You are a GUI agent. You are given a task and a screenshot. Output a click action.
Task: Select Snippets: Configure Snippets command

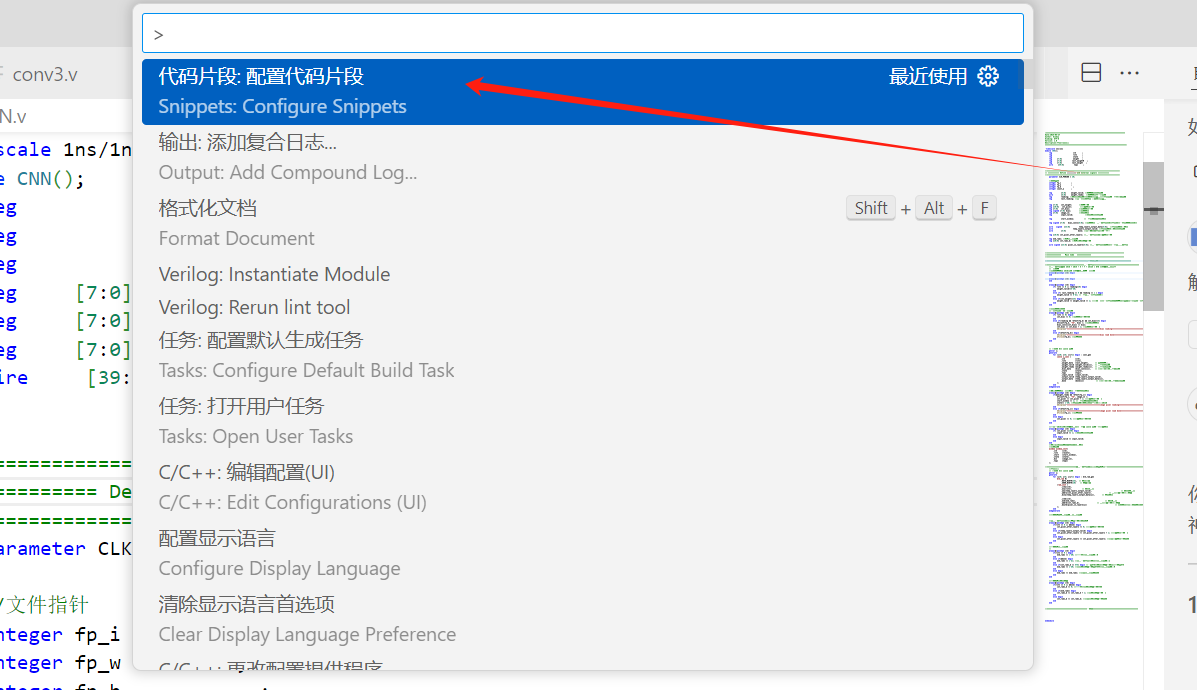[582, 92]
